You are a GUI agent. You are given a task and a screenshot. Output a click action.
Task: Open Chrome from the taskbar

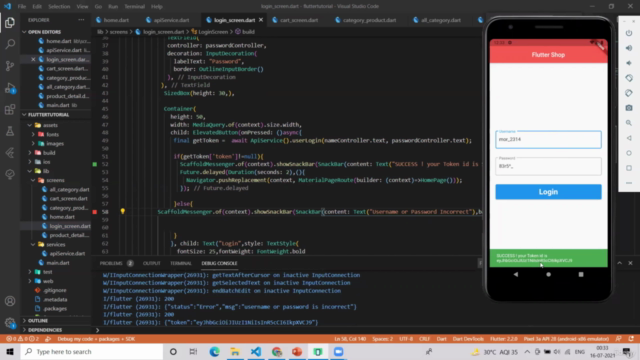[x=277, y=351]
